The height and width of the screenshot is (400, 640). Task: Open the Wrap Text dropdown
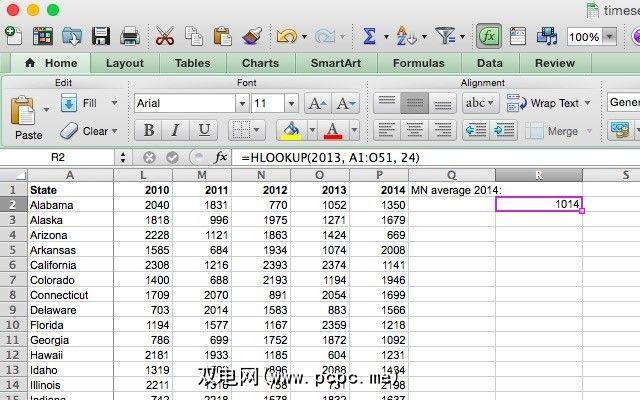[x=588, y=103]
